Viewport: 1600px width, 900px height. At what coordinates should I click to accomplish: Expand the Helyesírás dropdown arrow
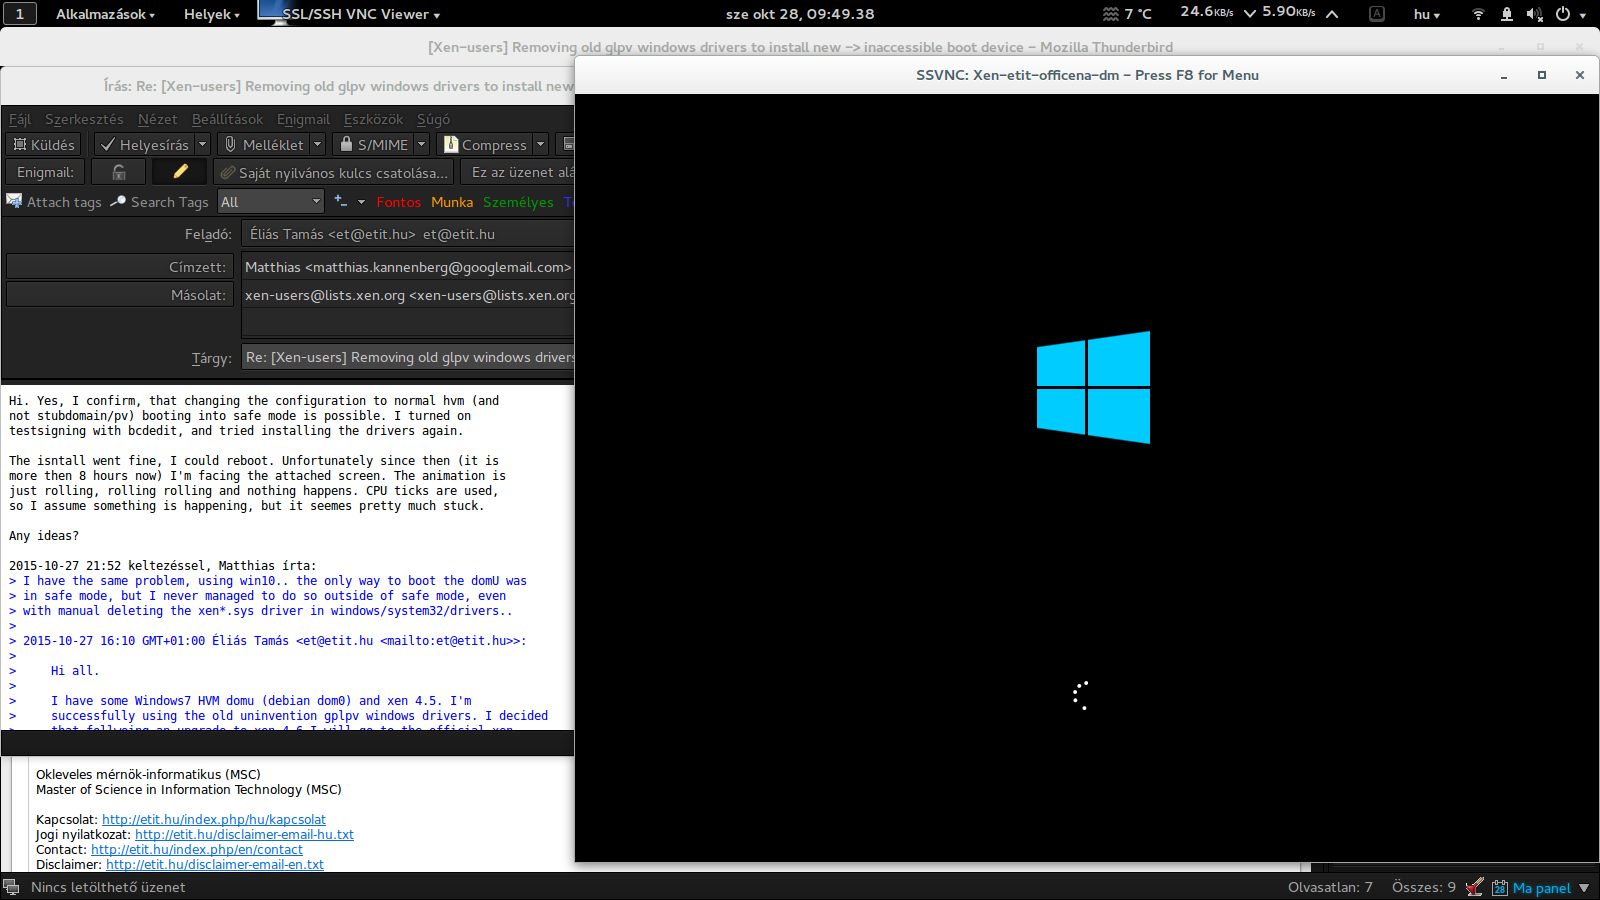pyautogui.click(x=202, y=145)
